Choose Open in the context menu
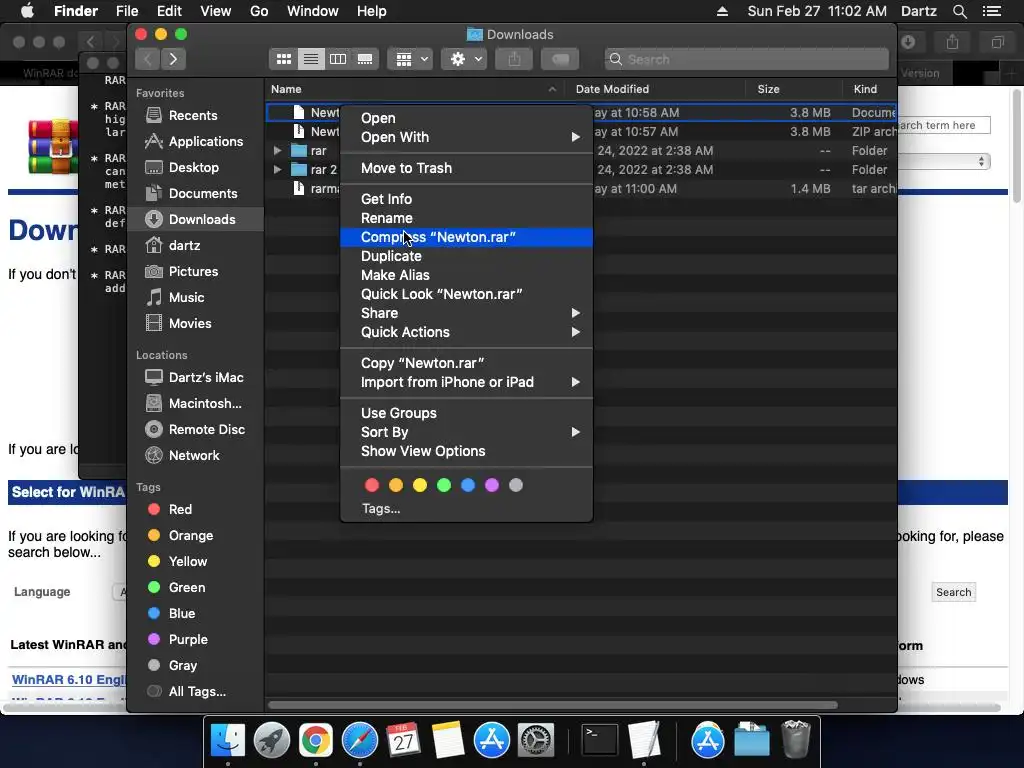 click(466, 118)
